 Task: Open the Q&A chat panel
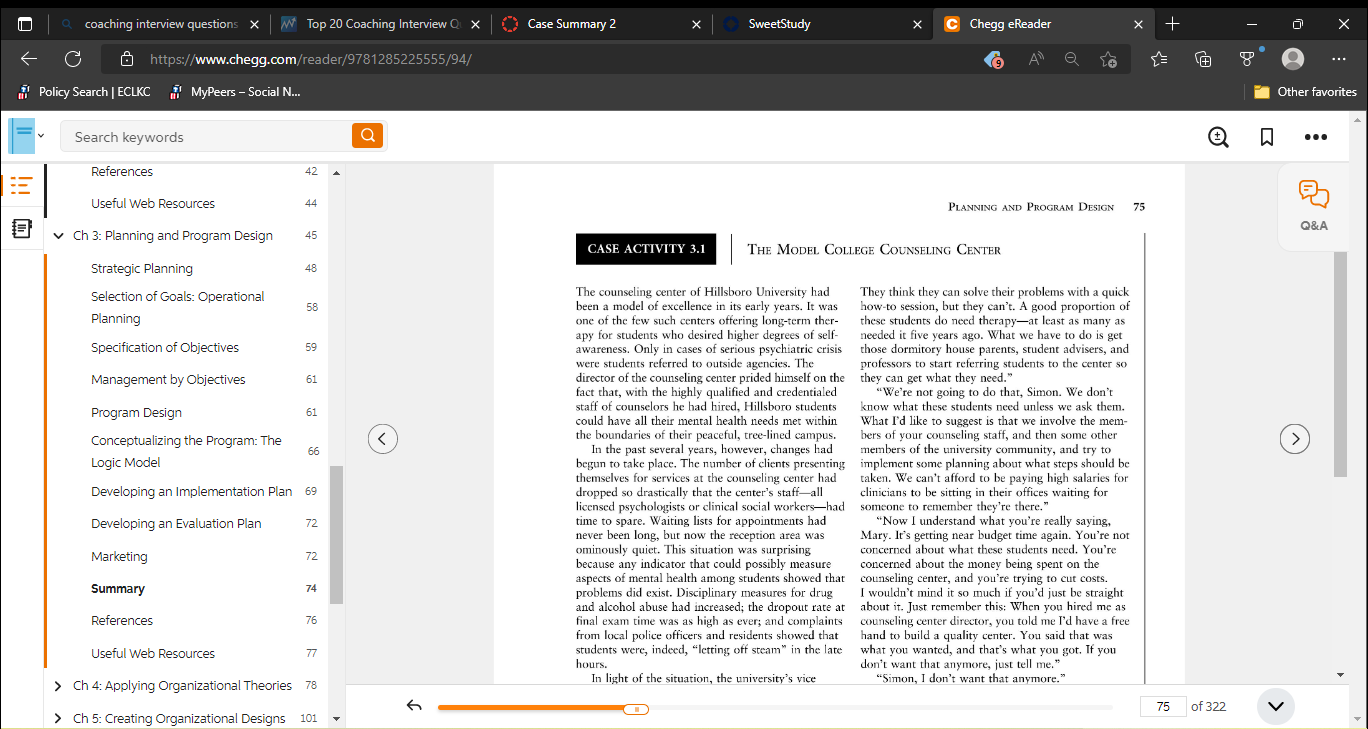click(1314, 205)
